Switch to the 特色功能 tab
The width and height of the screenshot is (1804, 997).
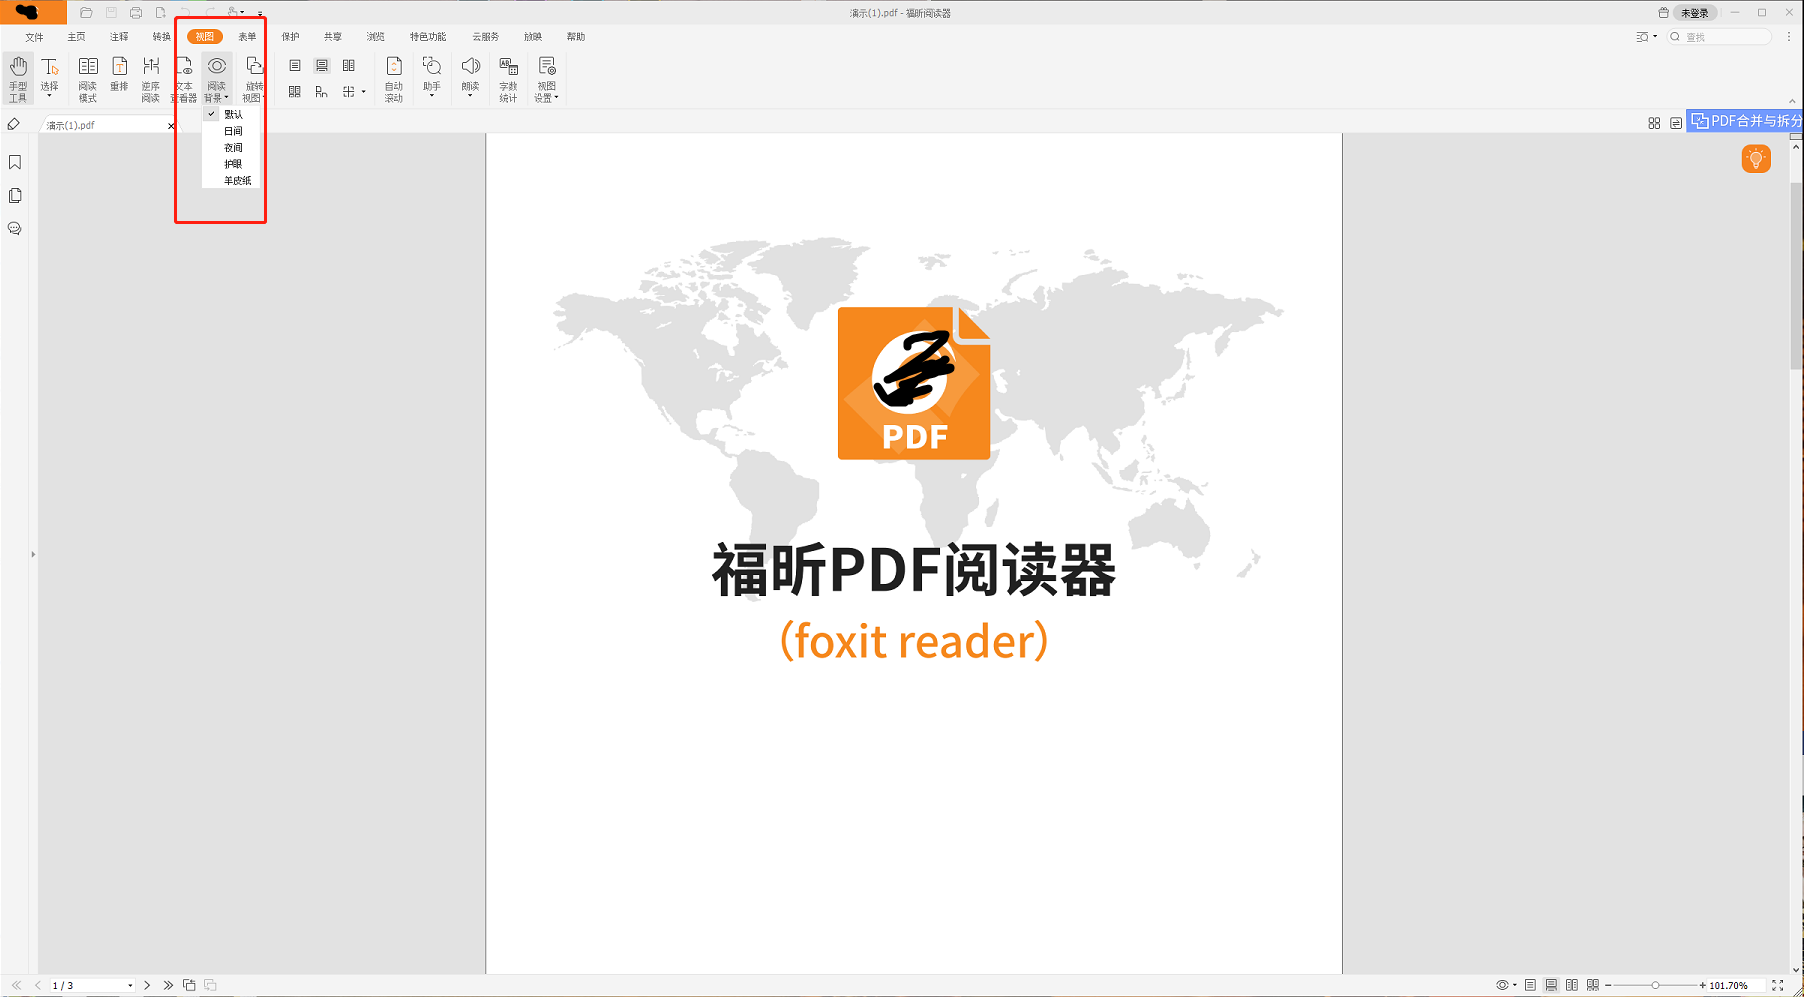pos(428,37)
